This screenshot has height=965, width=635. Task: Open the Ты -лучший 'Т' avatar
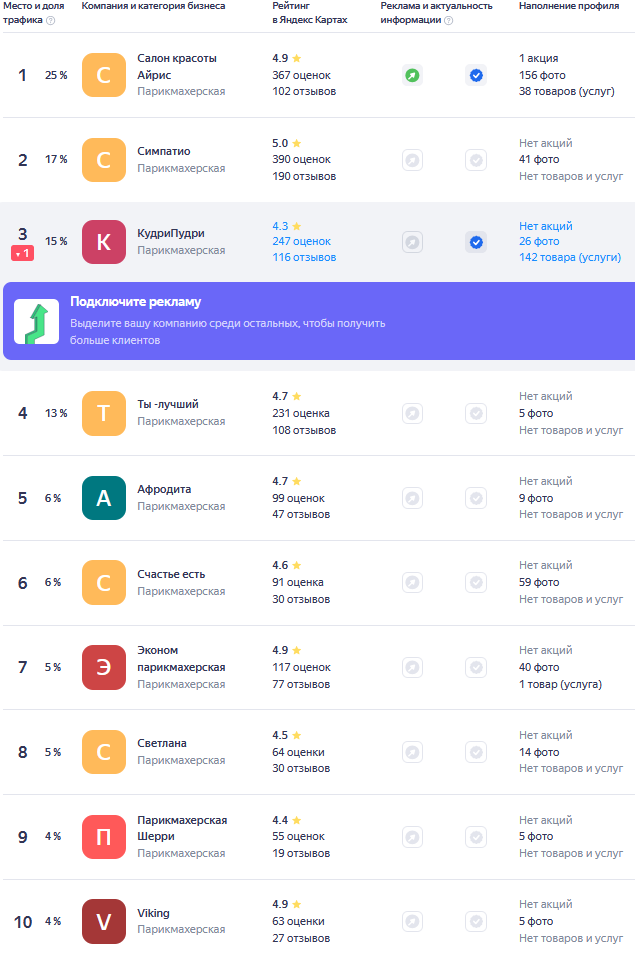click(104, 413)
